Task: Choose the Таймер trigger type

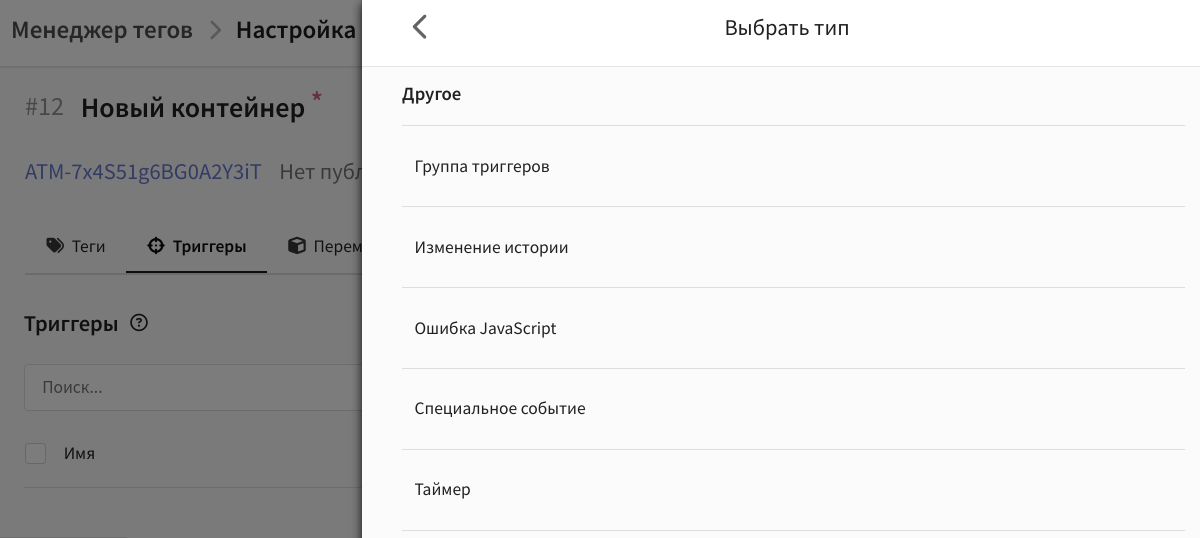Action: (x=793, y=489)
